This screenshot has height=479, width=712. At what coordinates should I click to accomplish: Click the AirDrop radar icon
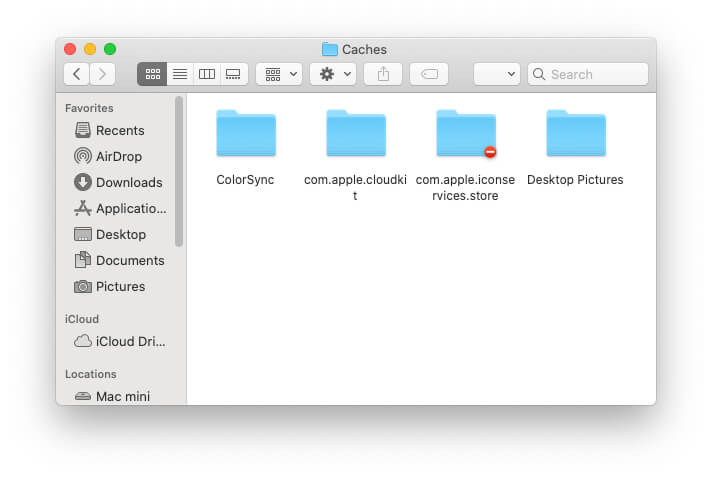(83, 156)
